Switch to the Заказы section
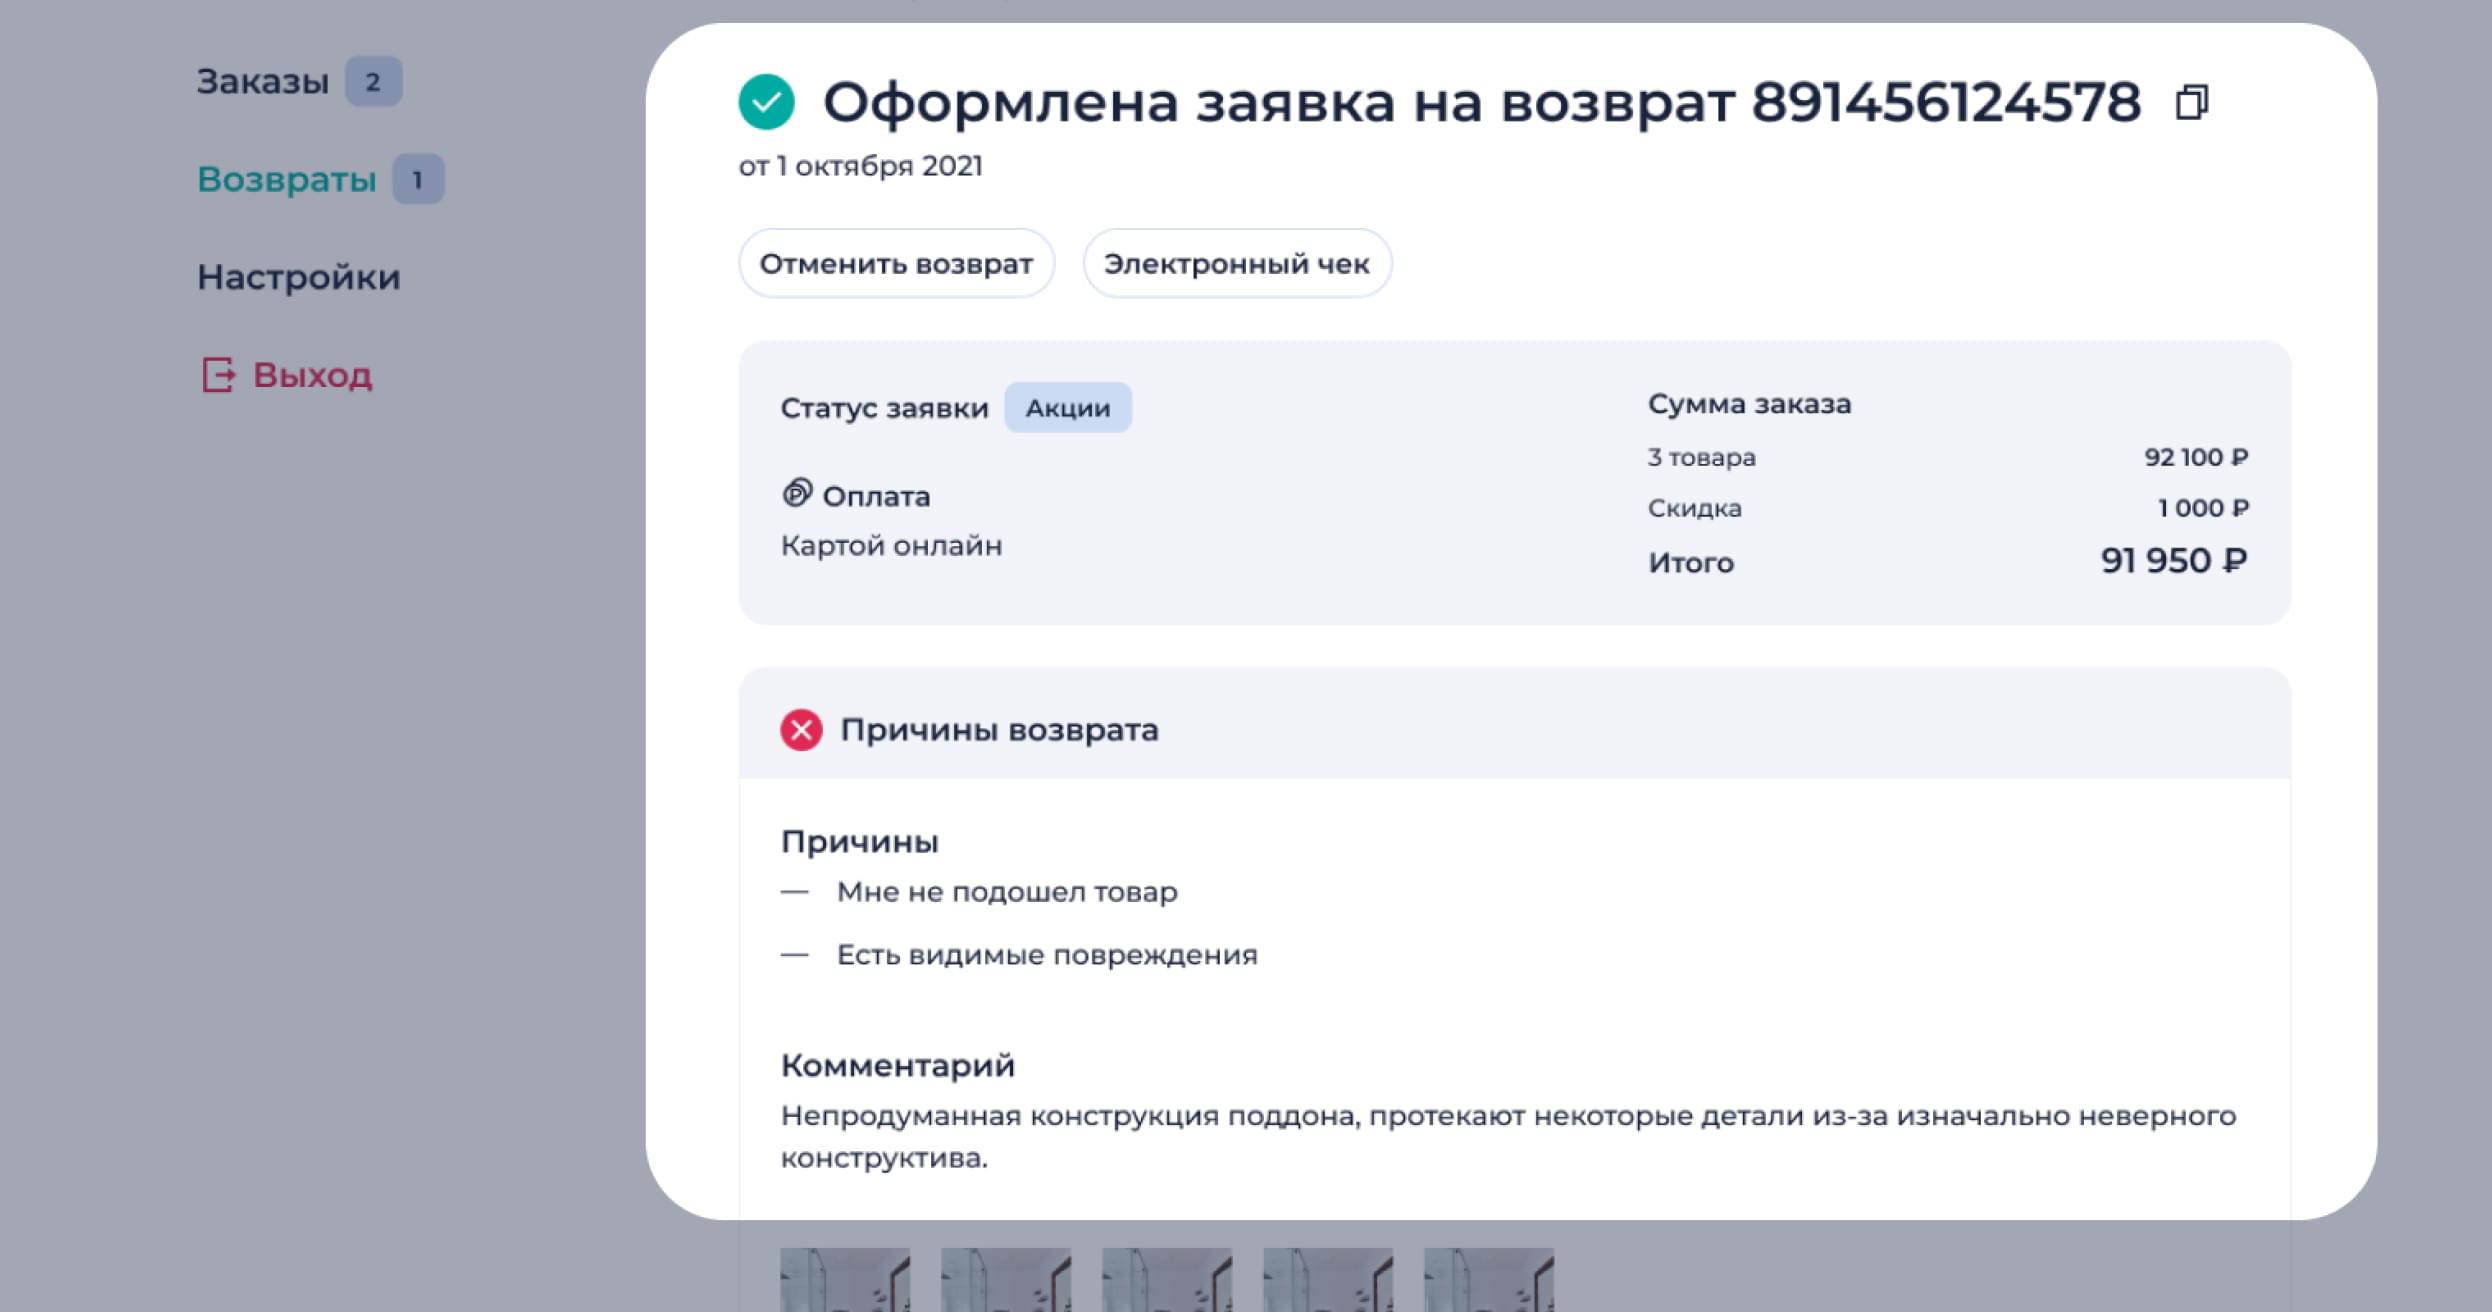Screen dimensions: 2492x1312 263,82
